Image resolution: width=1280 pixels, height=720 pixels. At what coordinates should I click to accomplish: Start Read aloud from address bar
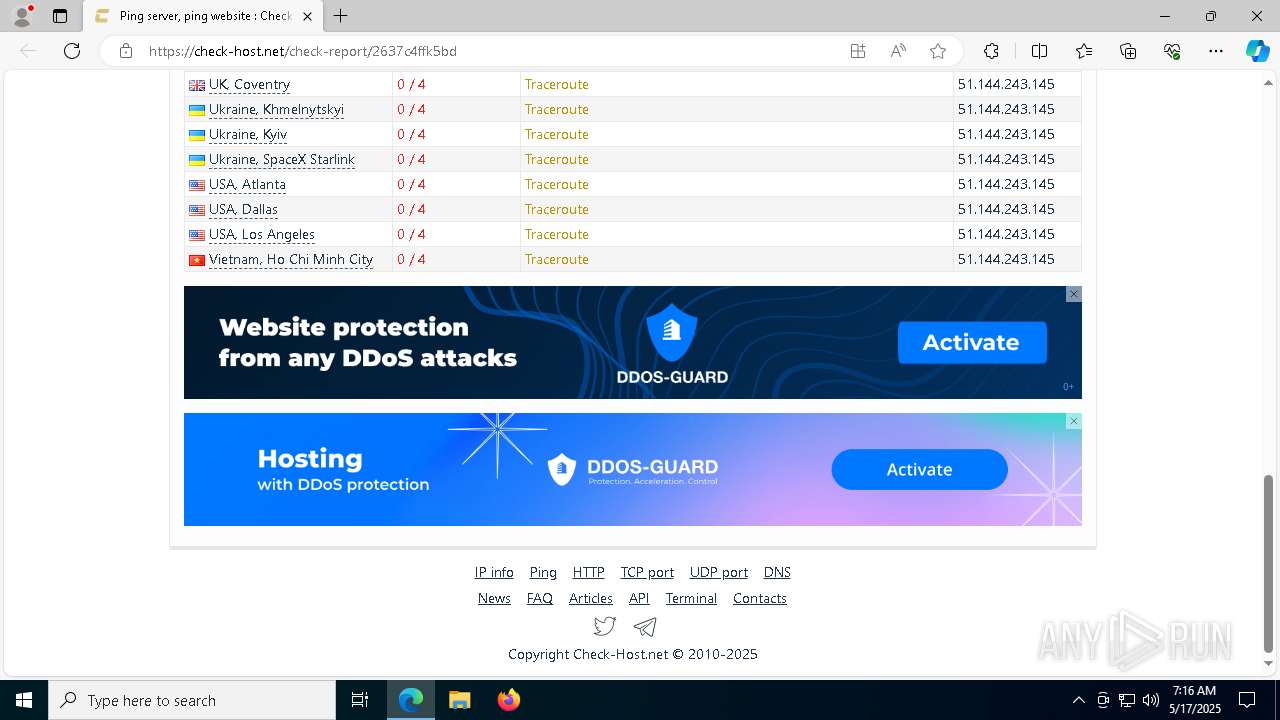(898, 51)
